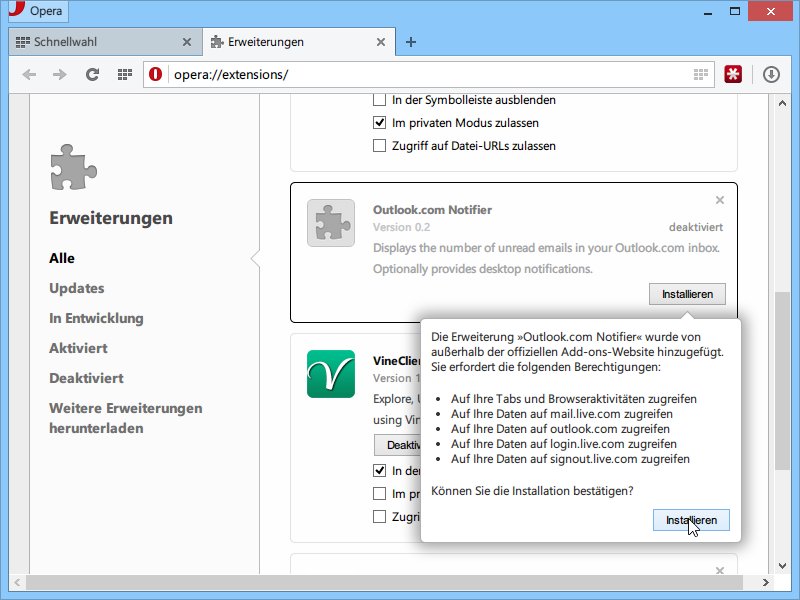
Task: Filter by Aktiviert extensions
Action: (78, 348)
